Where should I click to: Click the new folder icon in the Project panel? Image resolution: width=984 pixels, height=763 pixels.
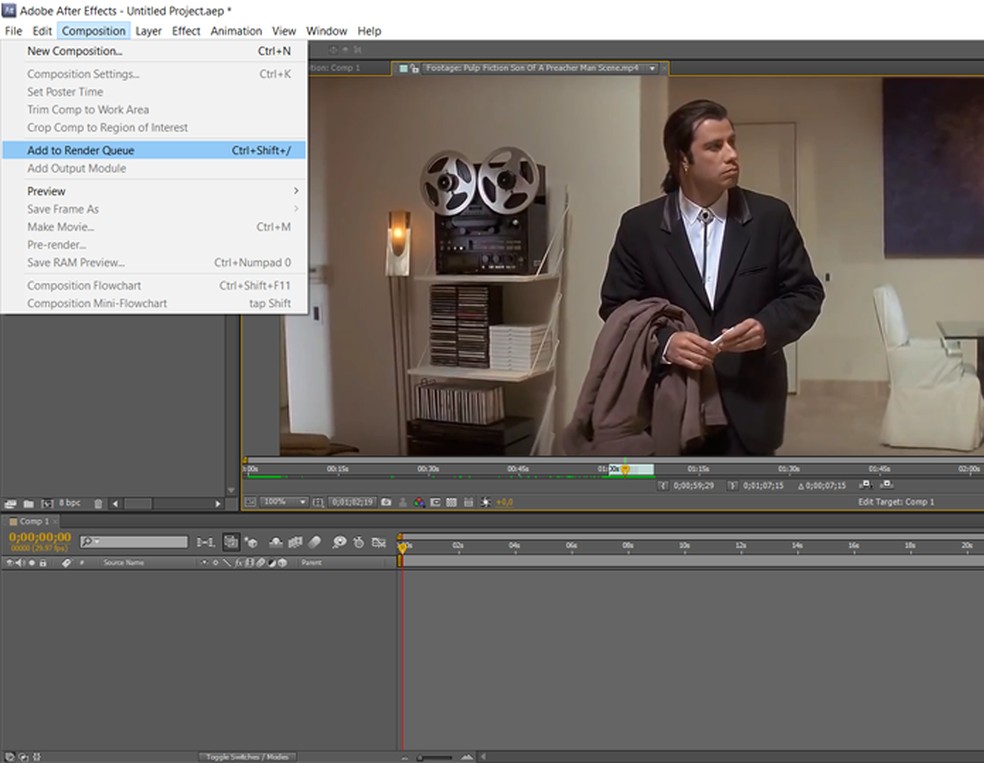[x=27, y=503]
